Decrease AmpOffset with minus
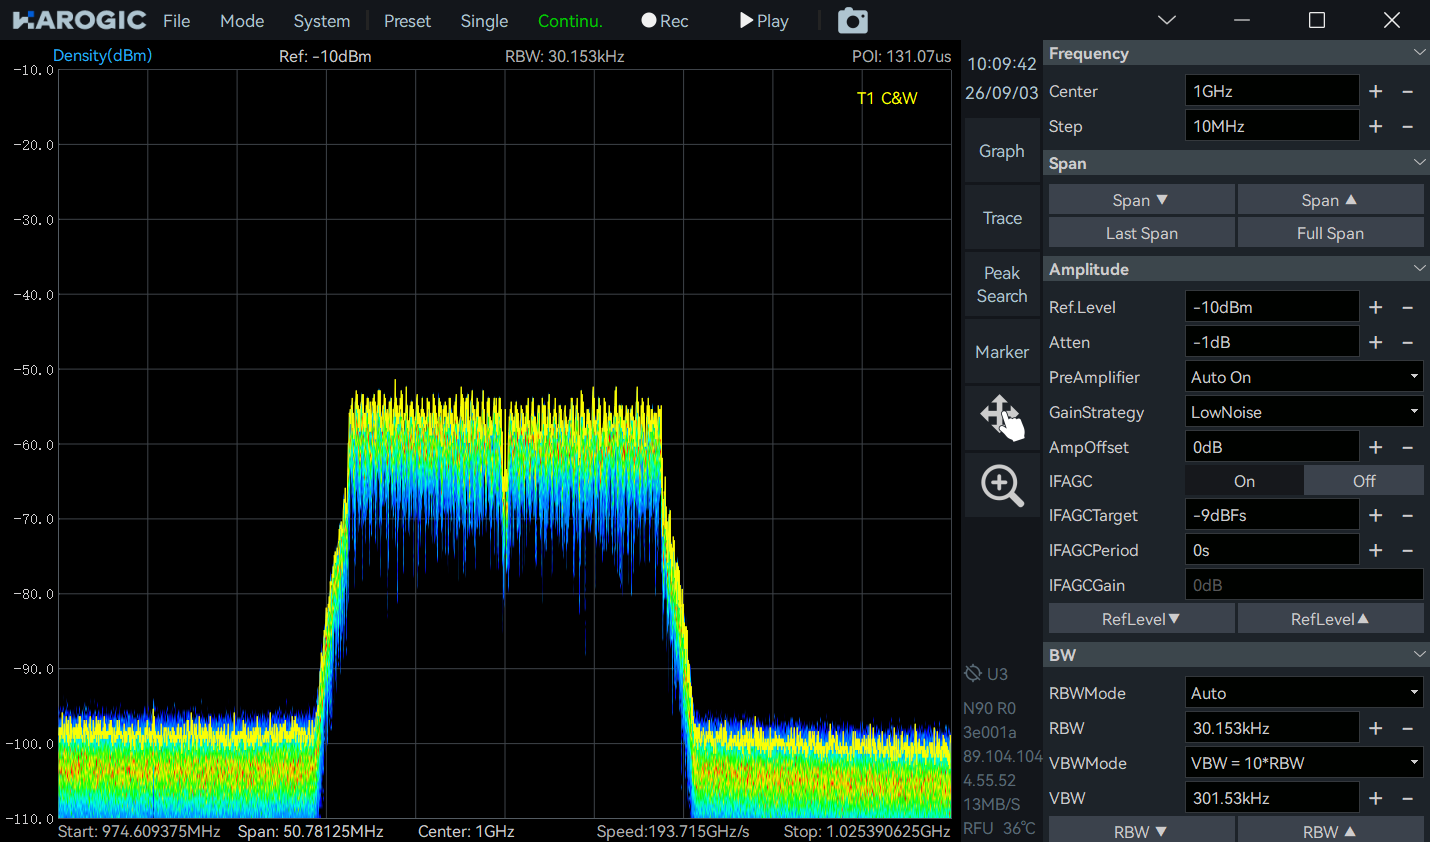Screen dimensions: 1430x842 click(1408, 447)
